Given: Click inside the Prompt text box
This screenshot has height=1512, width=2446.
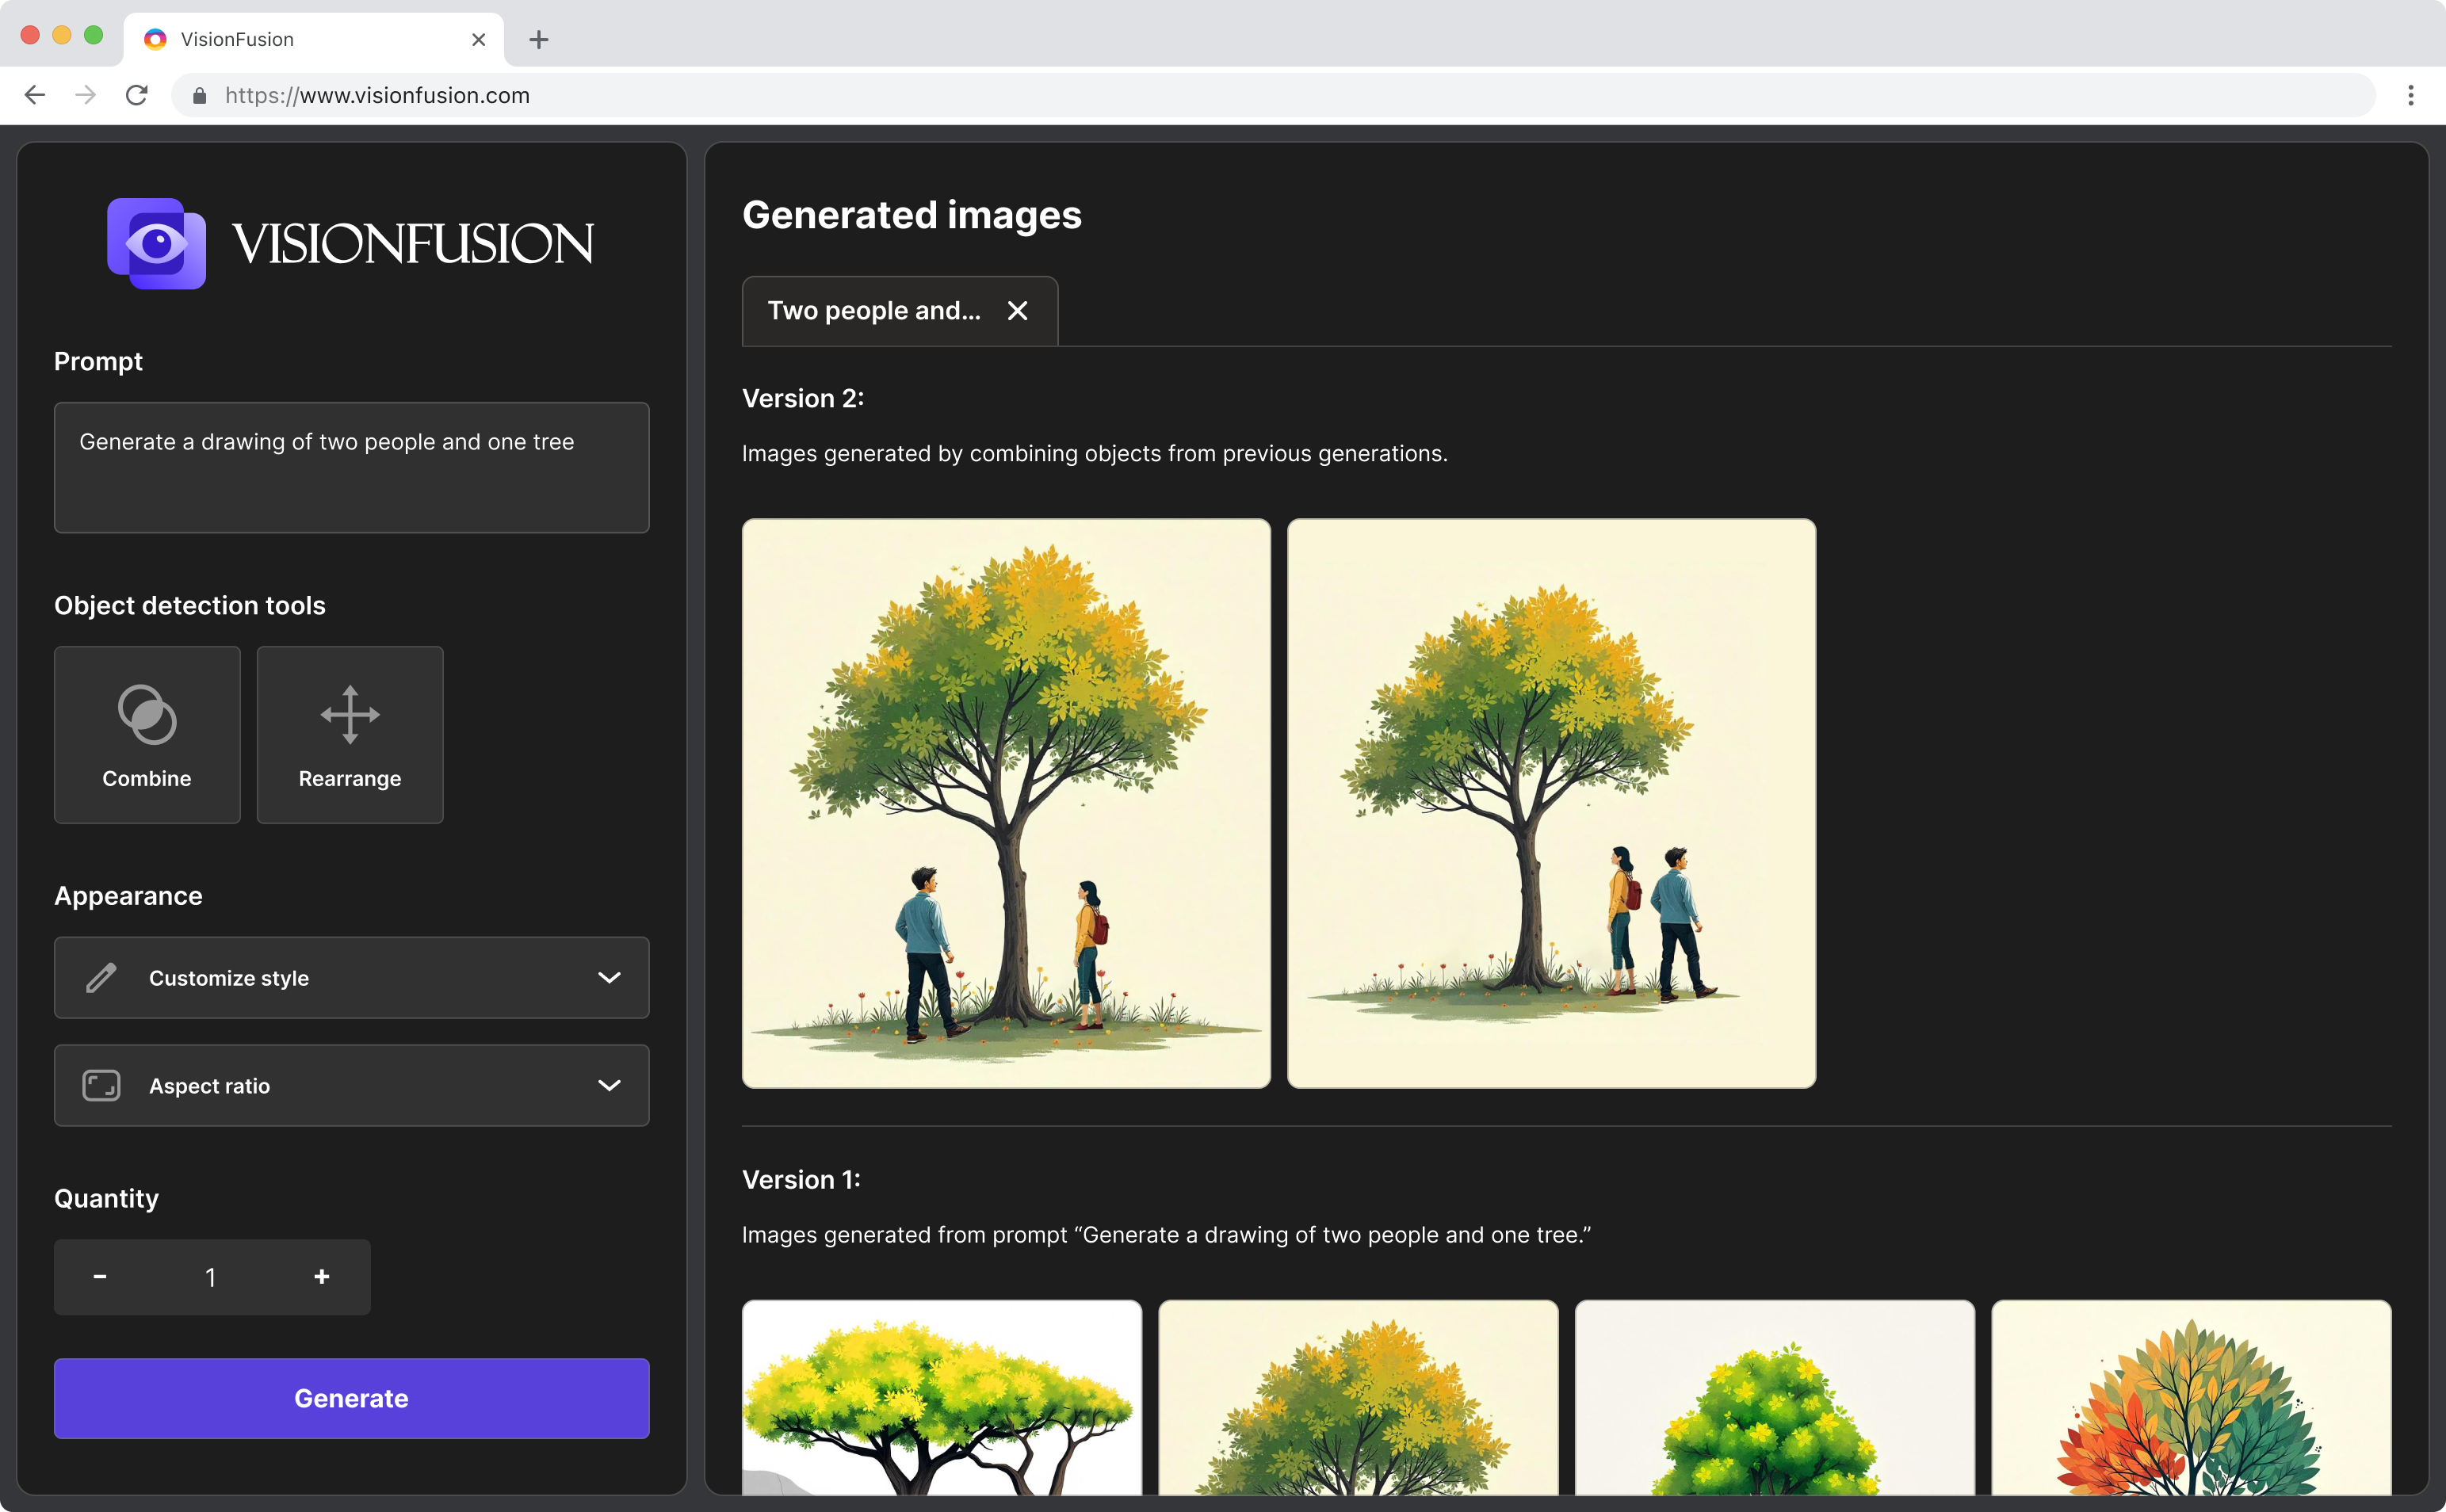Looking at the screenshot, I should click(351, 467).
